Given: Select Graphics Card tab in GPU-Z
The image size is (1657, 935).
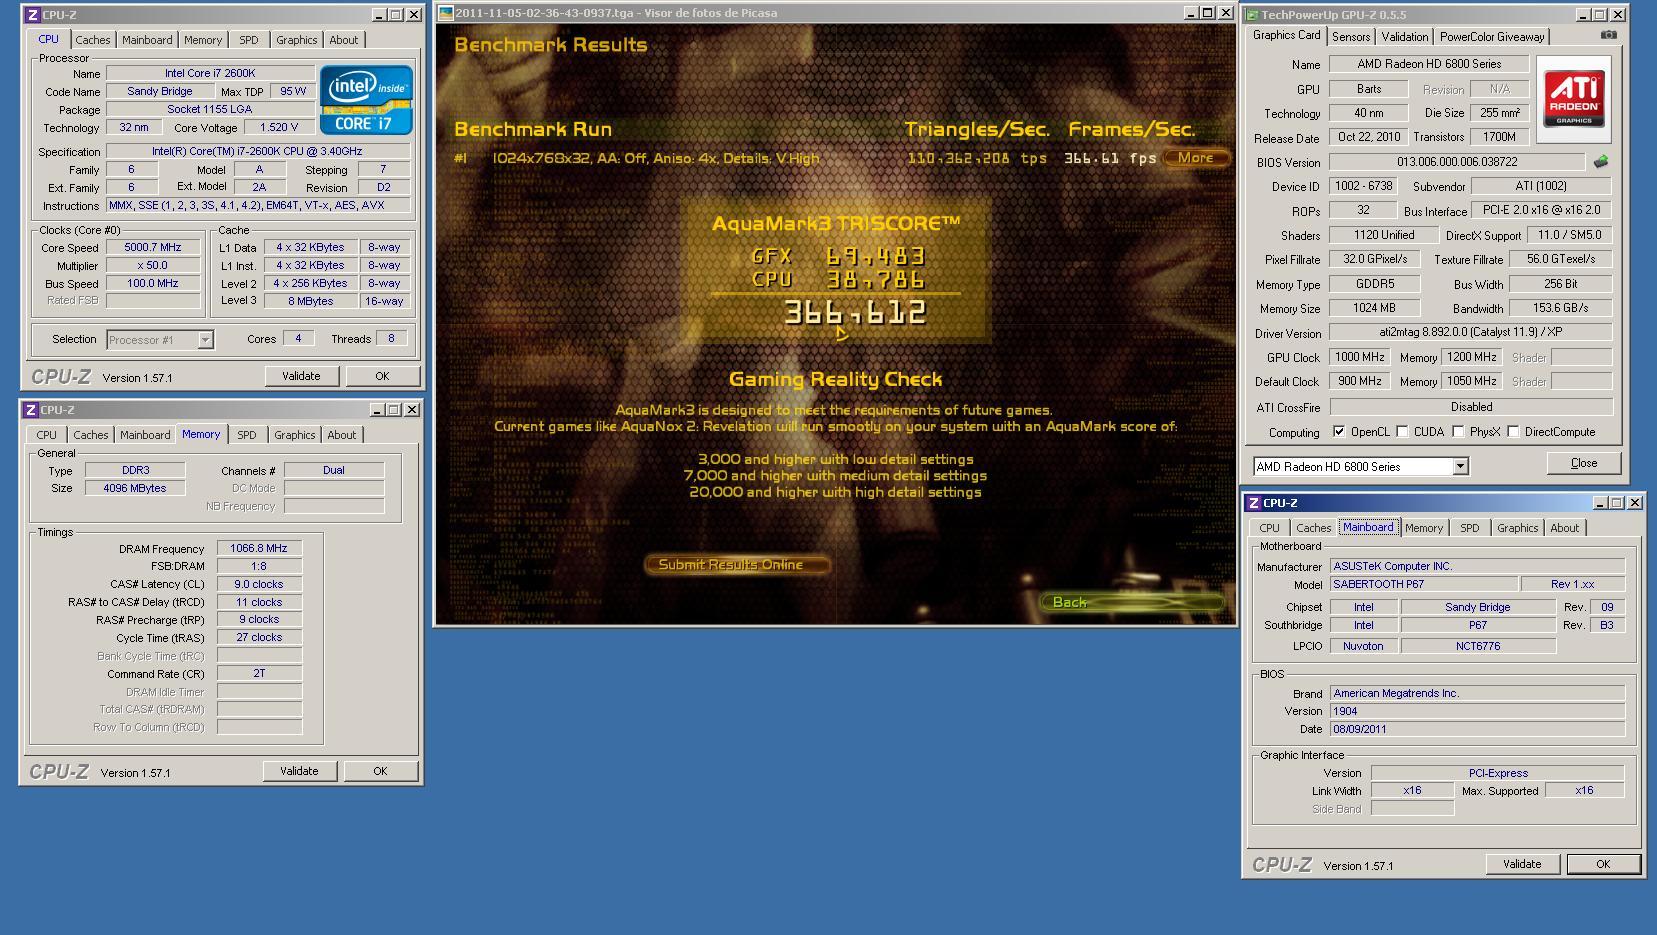Looking at the screenshot, I should (1287, 35).
